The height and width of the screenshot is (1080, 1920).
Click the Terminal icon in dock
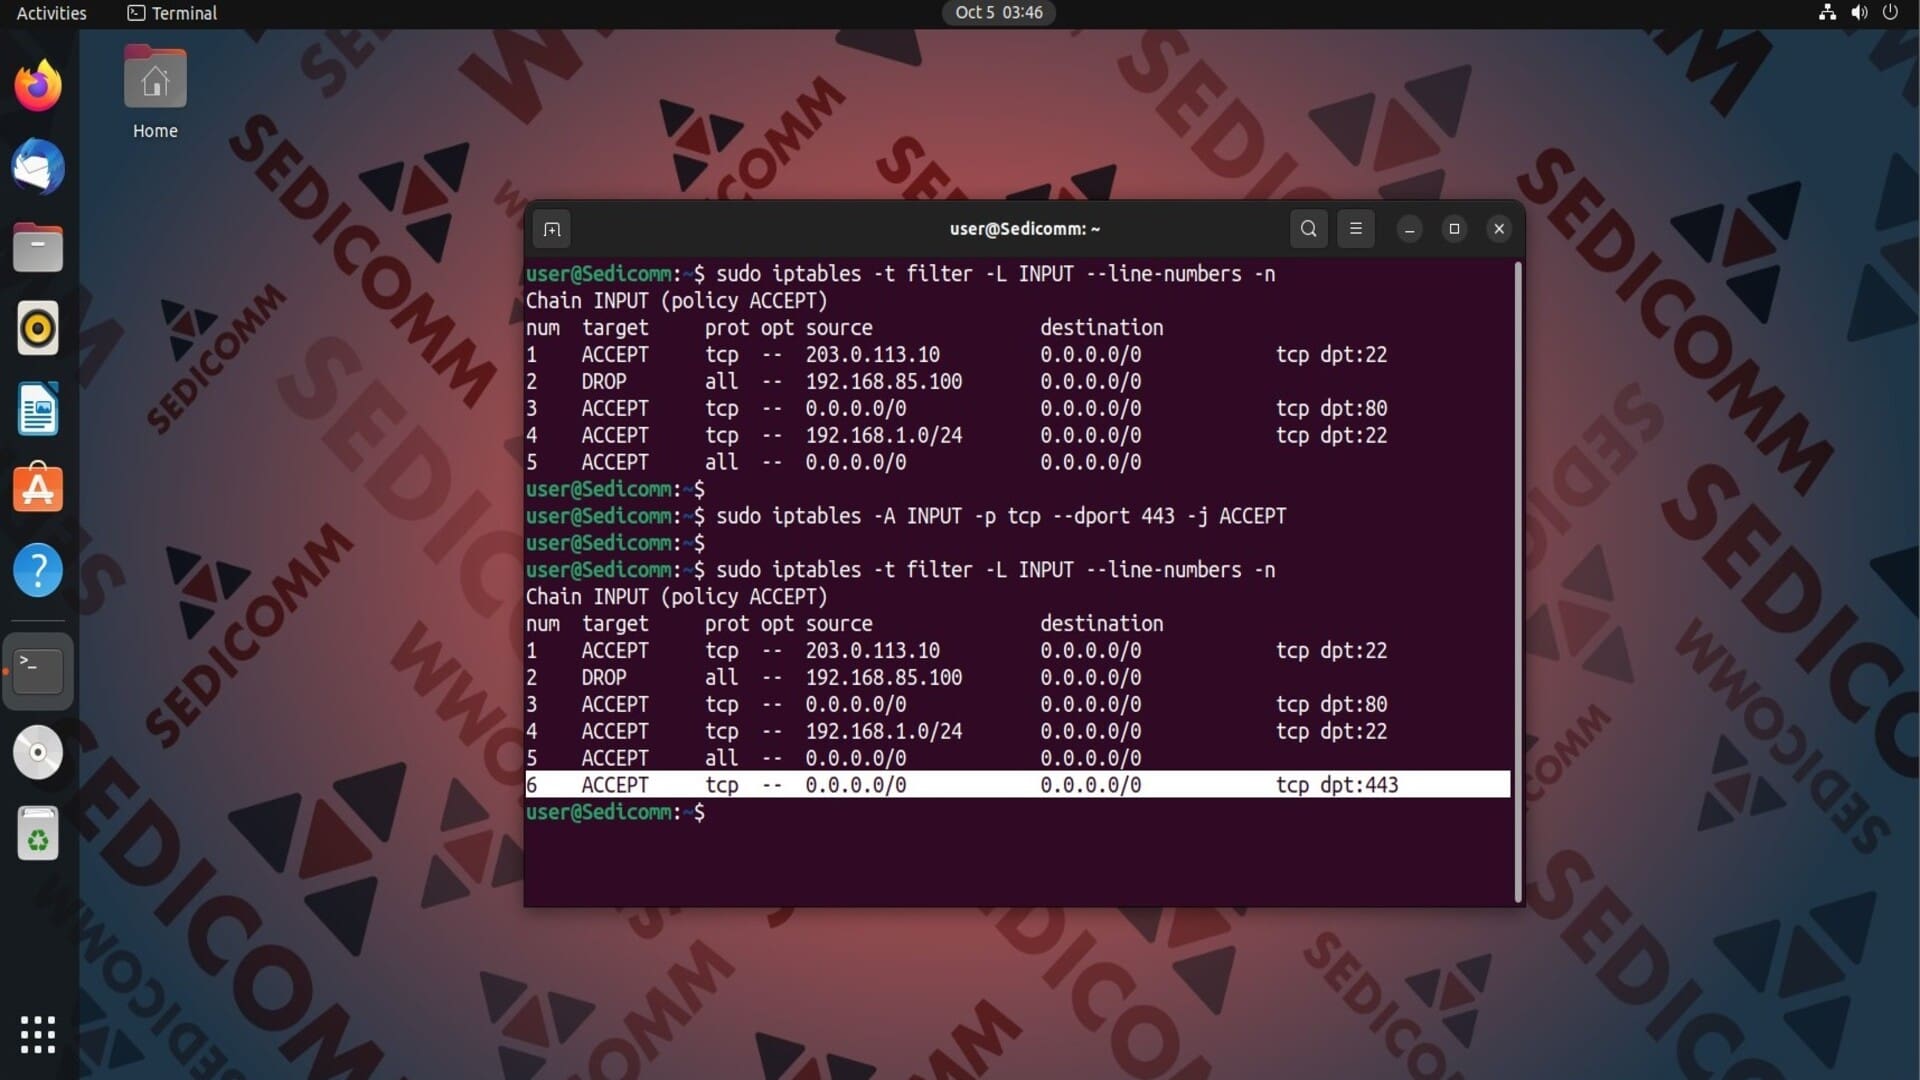coord(38,671)
